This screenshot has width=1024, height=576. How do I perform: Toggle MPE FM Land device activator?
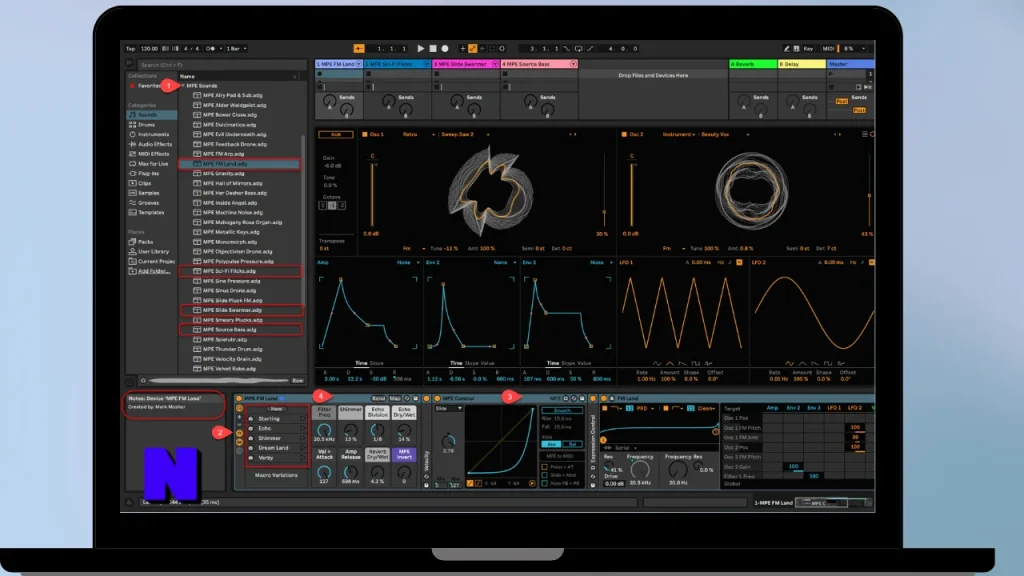click(239, 398)
